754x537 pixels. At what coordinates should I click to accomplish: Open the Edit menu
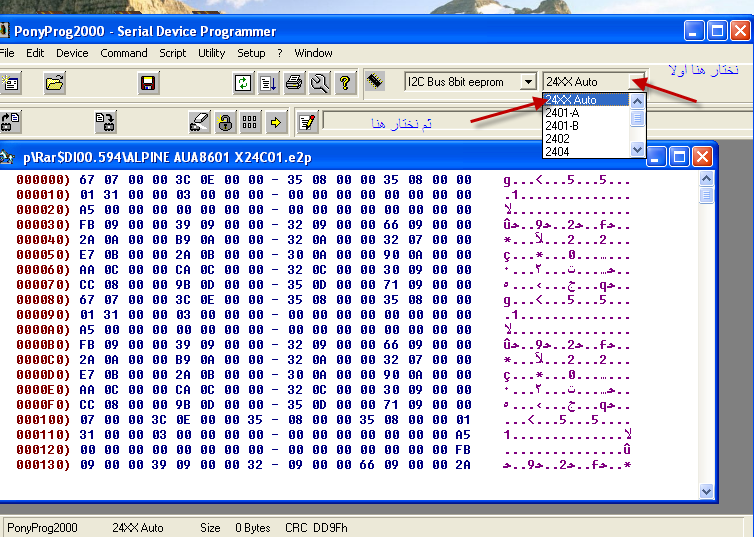click(x=35, y=53)
